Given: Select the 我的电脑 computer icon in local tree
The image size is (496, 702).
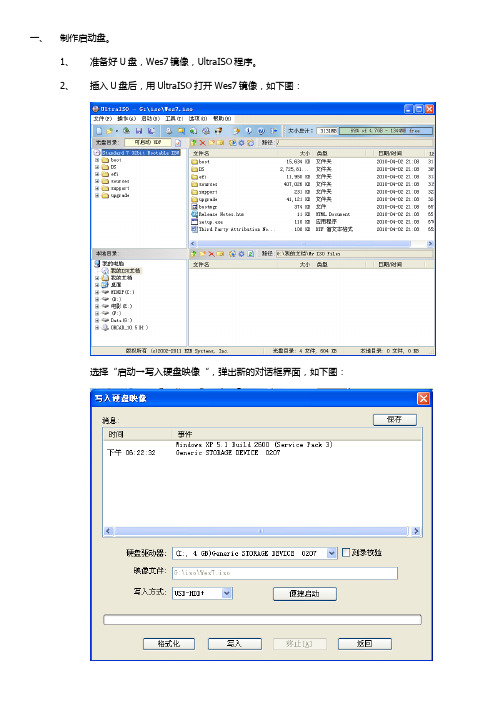Looking at the screenshot, I should 97,263.
